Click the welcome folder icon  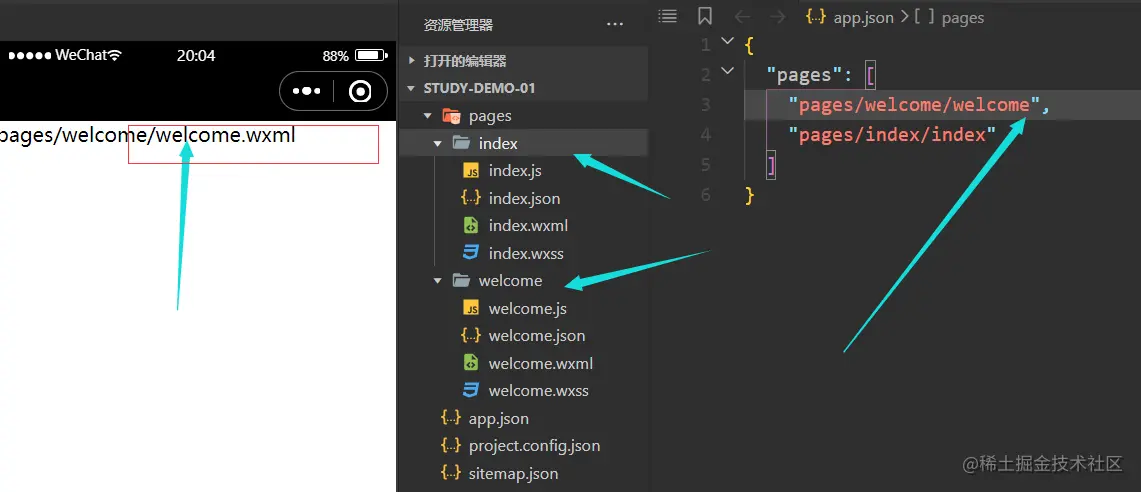(x=461, y=281)
